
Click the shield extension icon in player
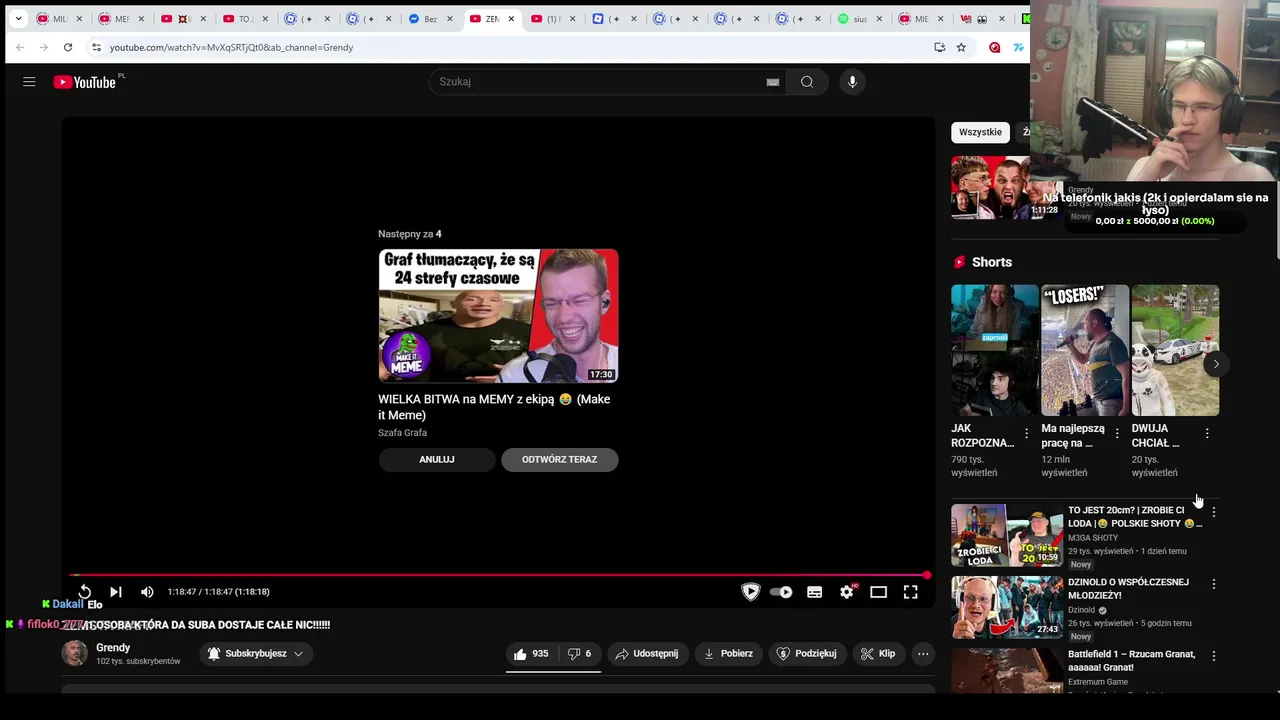tap(750, 592)
